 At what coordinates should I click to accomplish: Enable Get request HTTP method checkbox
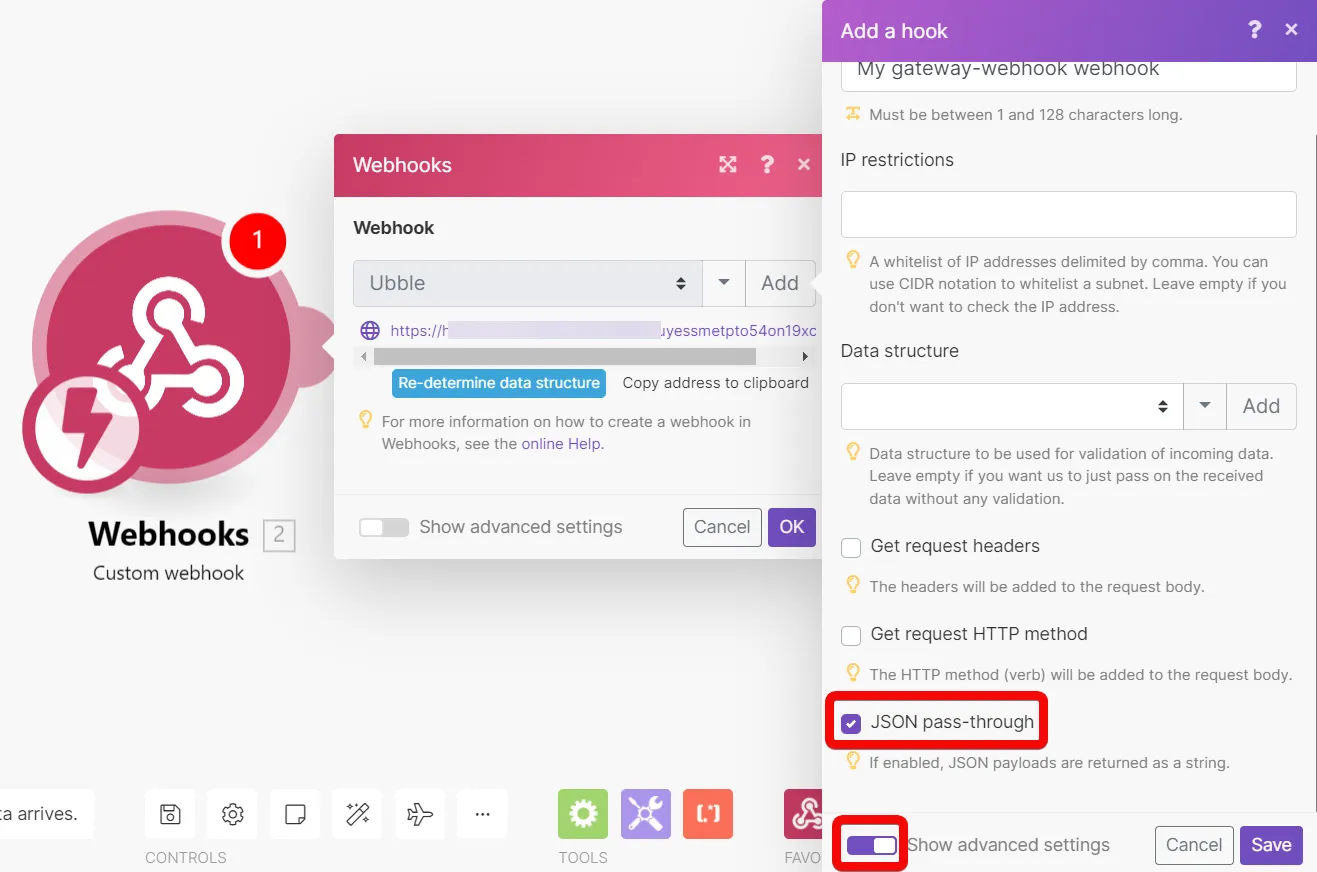tap(851, 635)
